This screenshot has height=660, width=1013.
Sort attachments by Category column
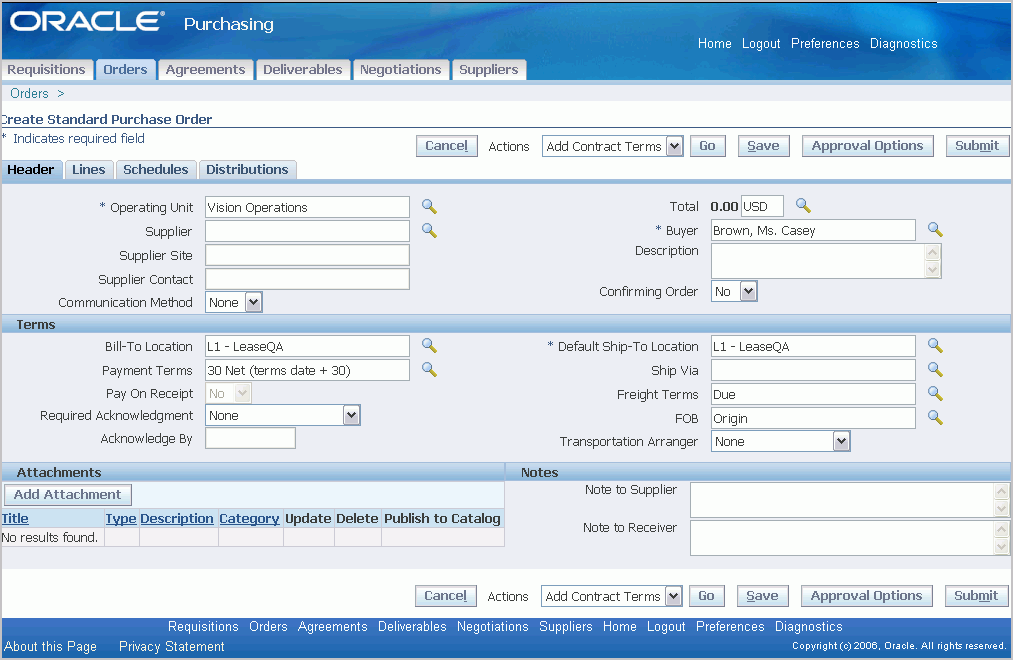coord(249,519)
